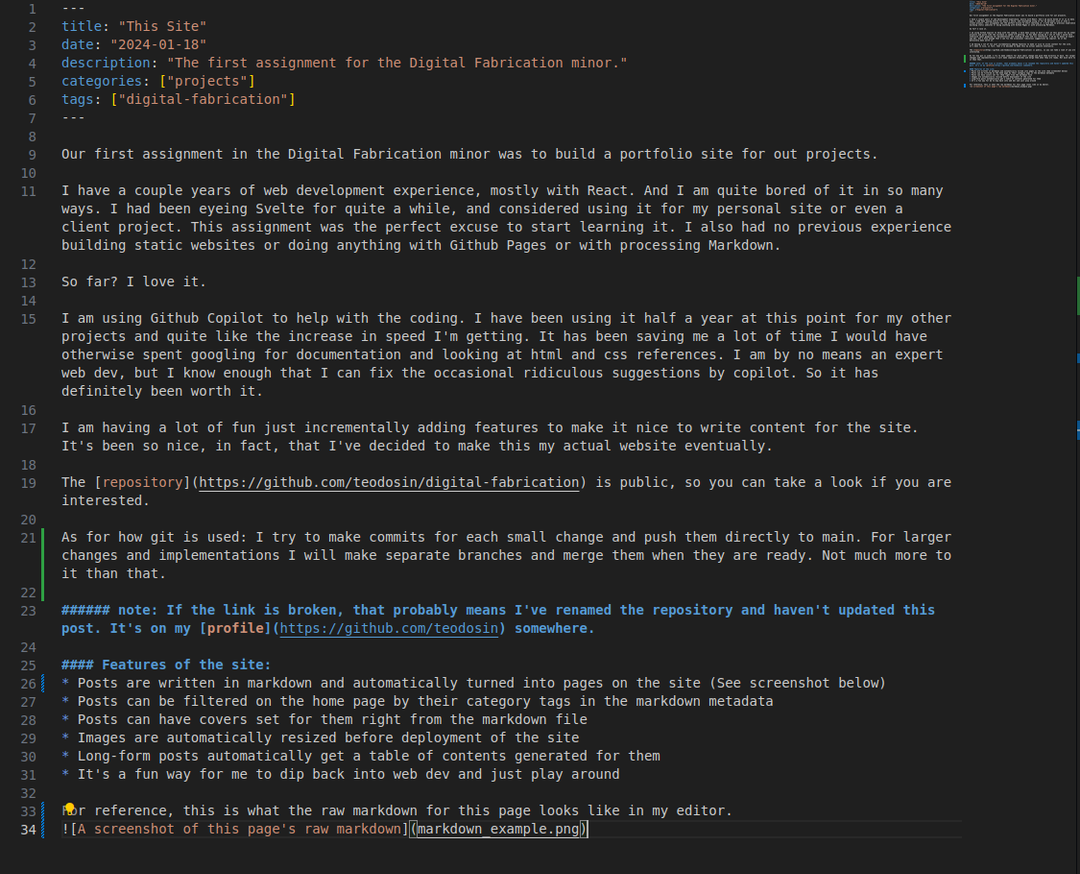
Task: Click the word "Svelte" in line 11 paragraph
Action: point(280,209)
